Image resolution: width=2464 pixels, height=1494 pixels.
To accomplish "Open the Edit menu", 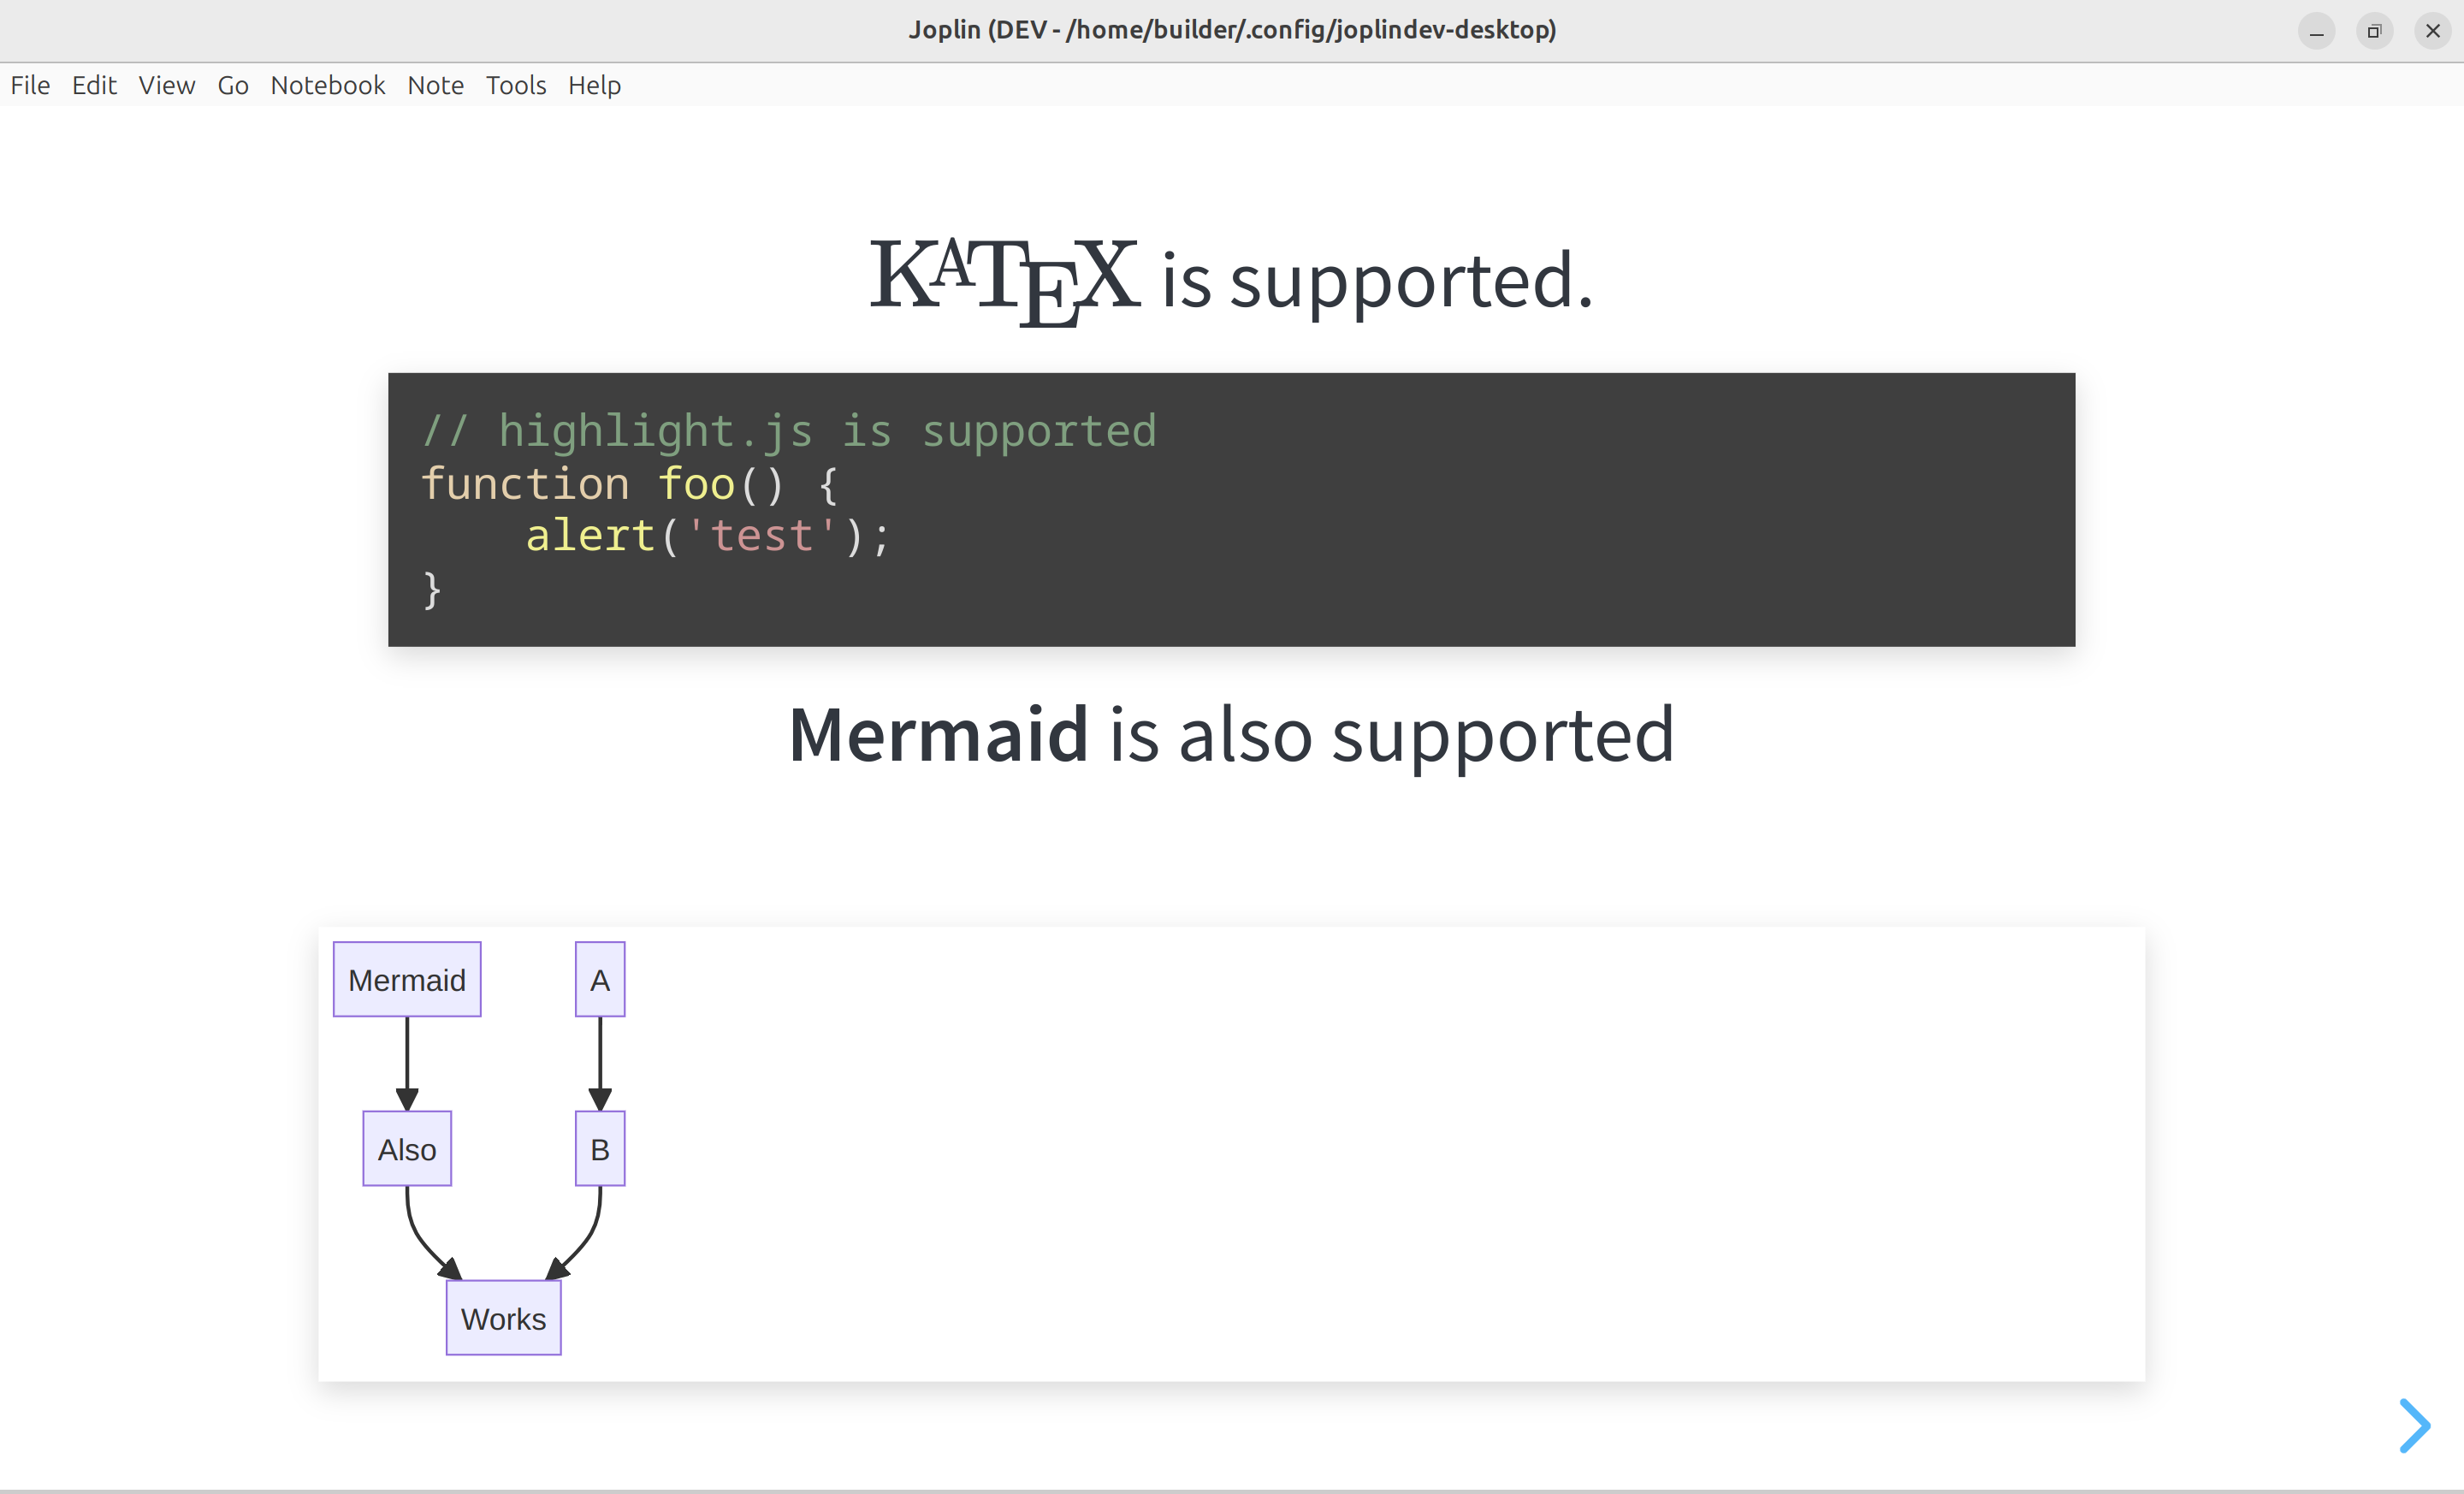I will coord(94,85).
